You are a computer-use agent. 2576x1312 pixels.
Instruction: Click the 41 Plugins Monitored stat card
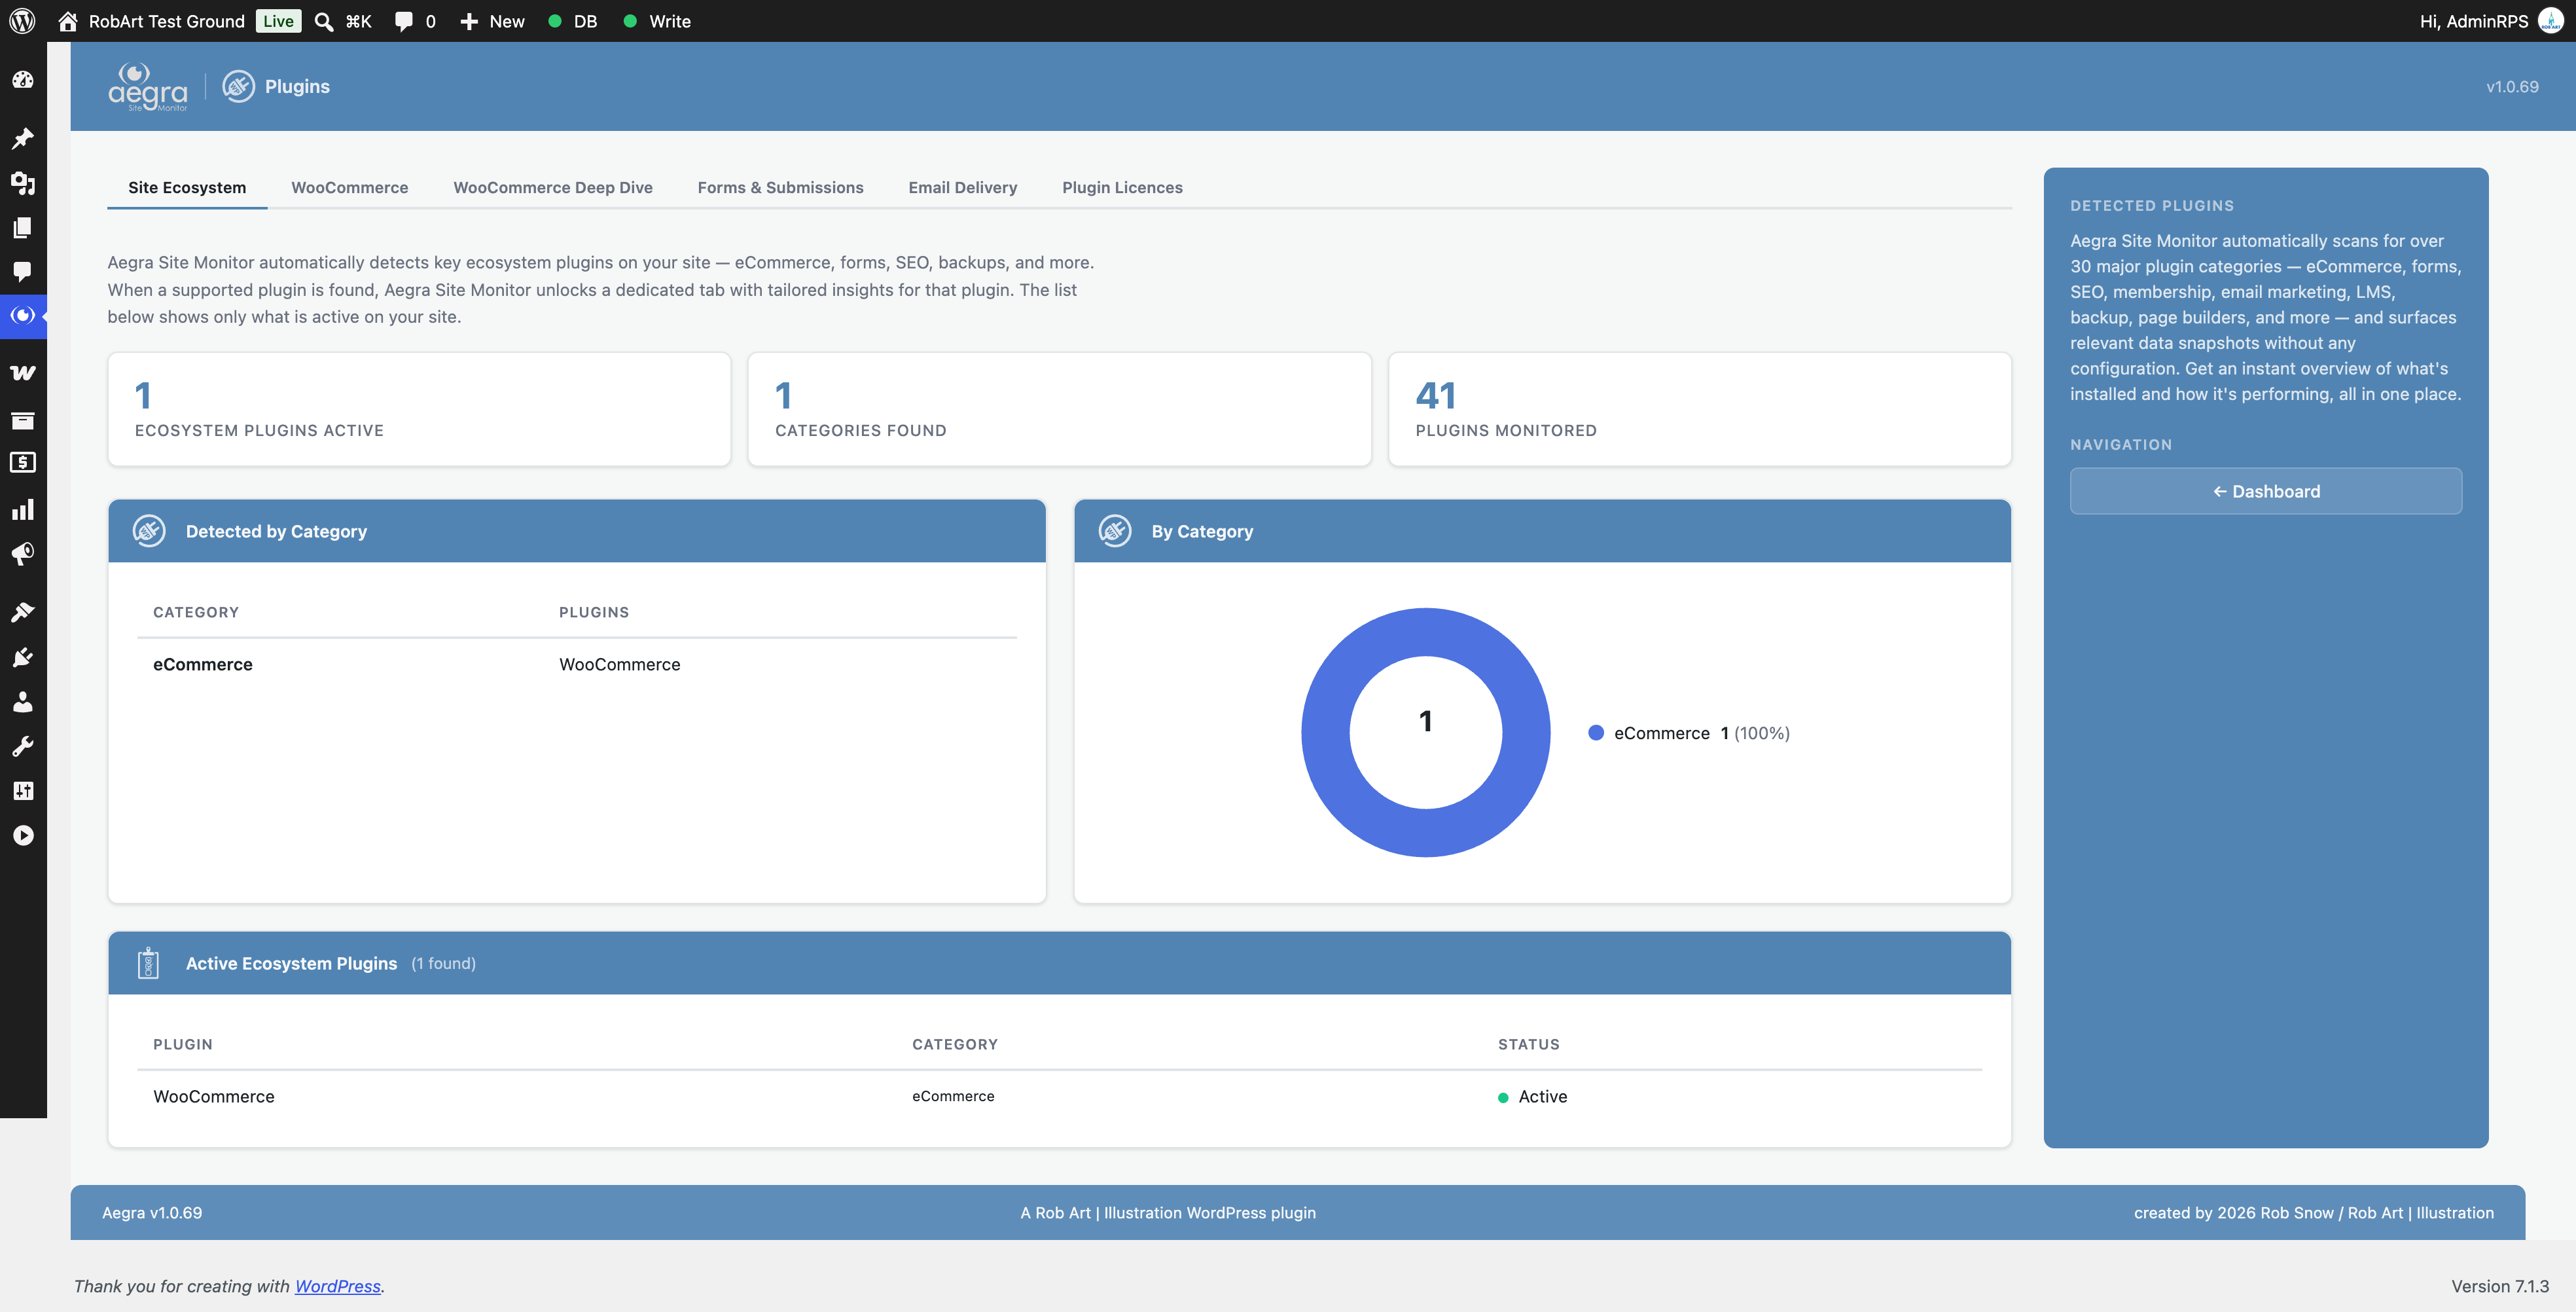click(x=1699, y=409)
